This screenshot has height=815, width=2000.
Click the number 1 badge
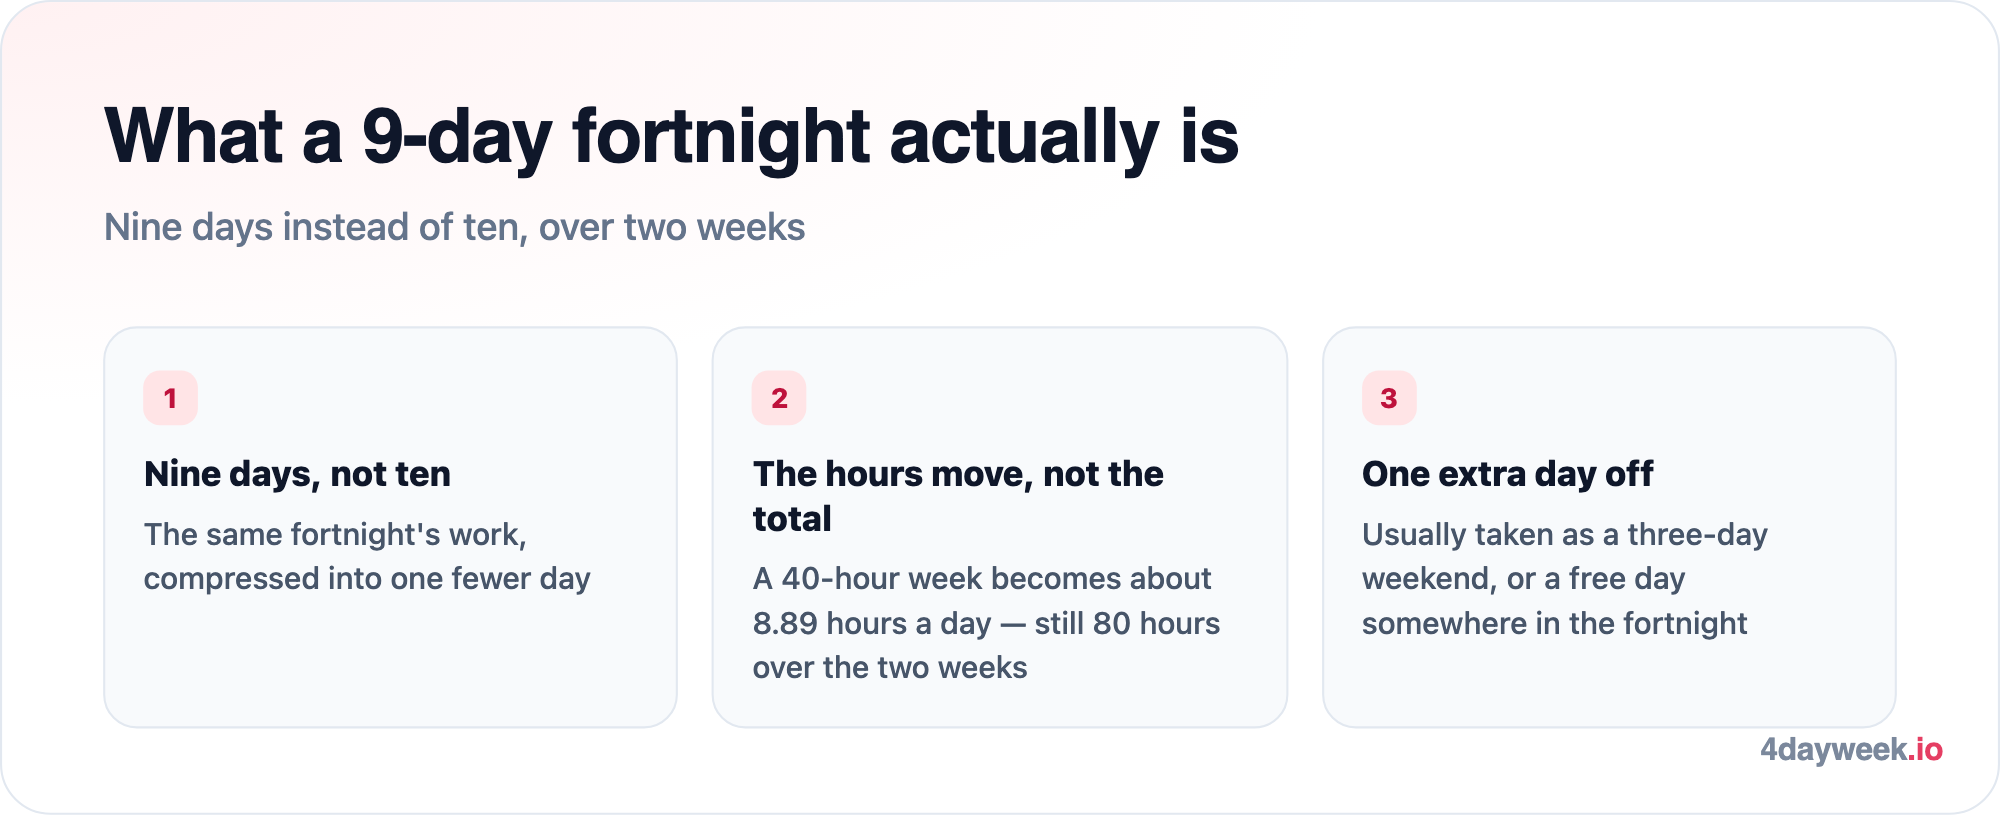[170, 398]
